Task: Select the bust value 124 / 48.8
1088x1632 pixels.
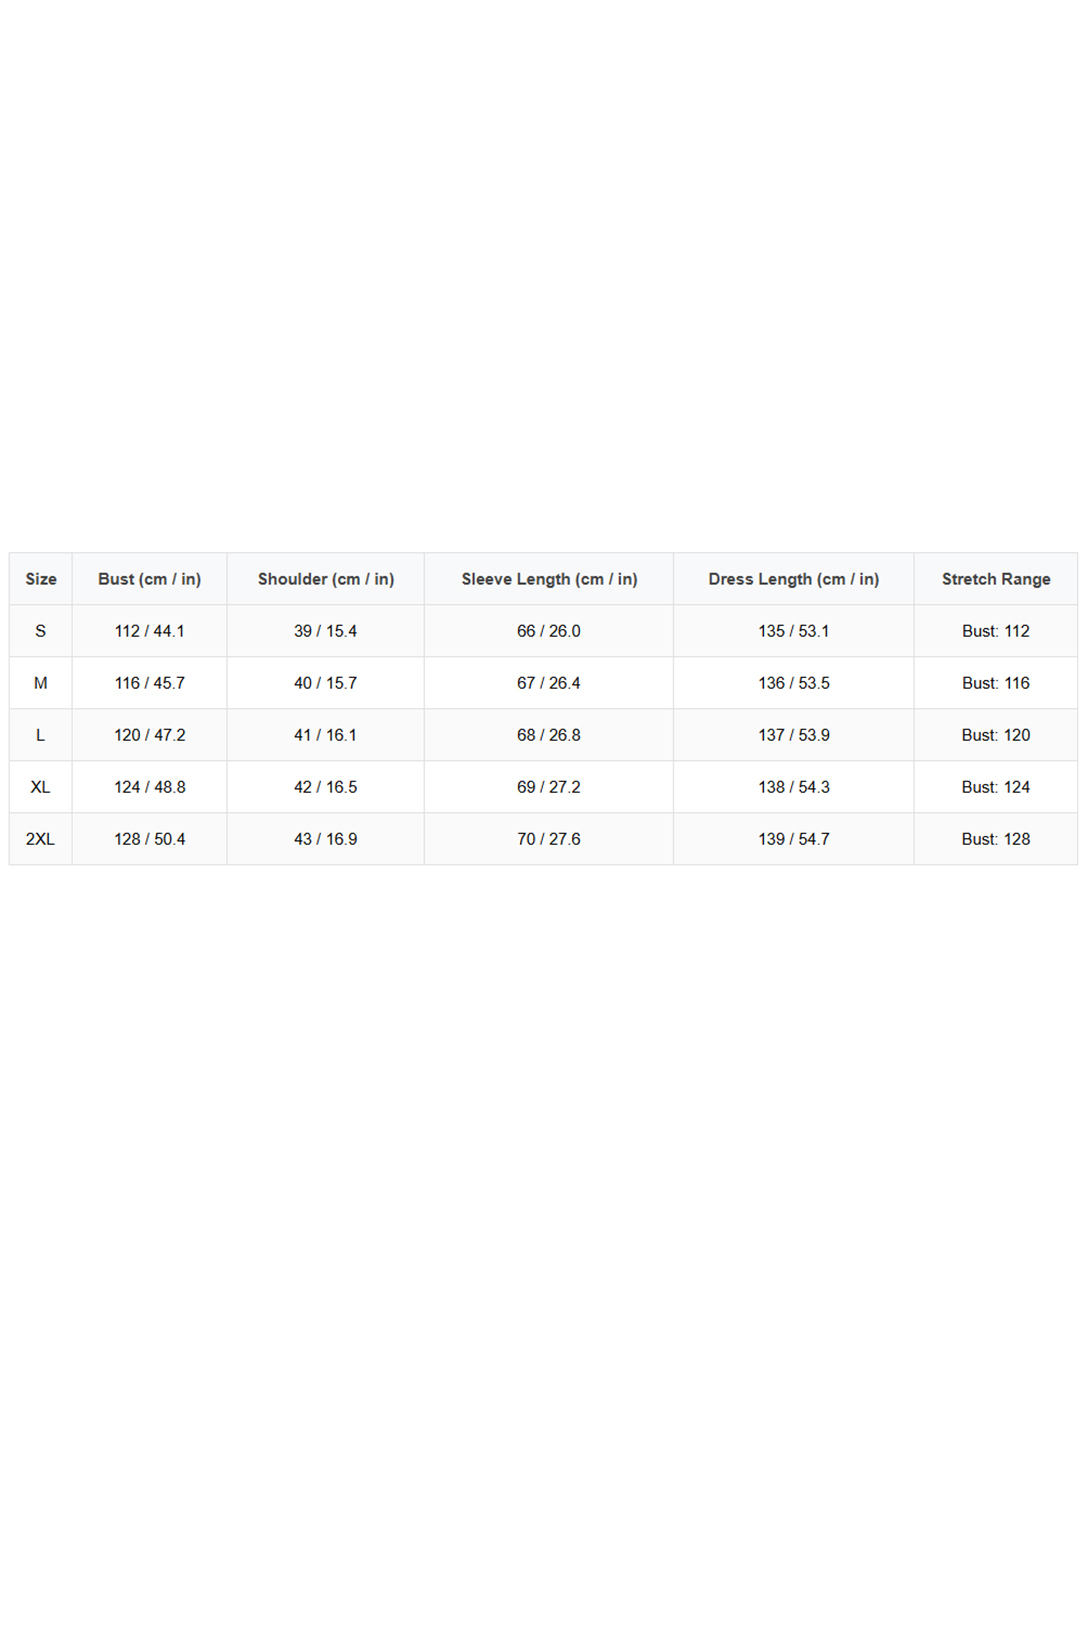Action: pos(149,787)
